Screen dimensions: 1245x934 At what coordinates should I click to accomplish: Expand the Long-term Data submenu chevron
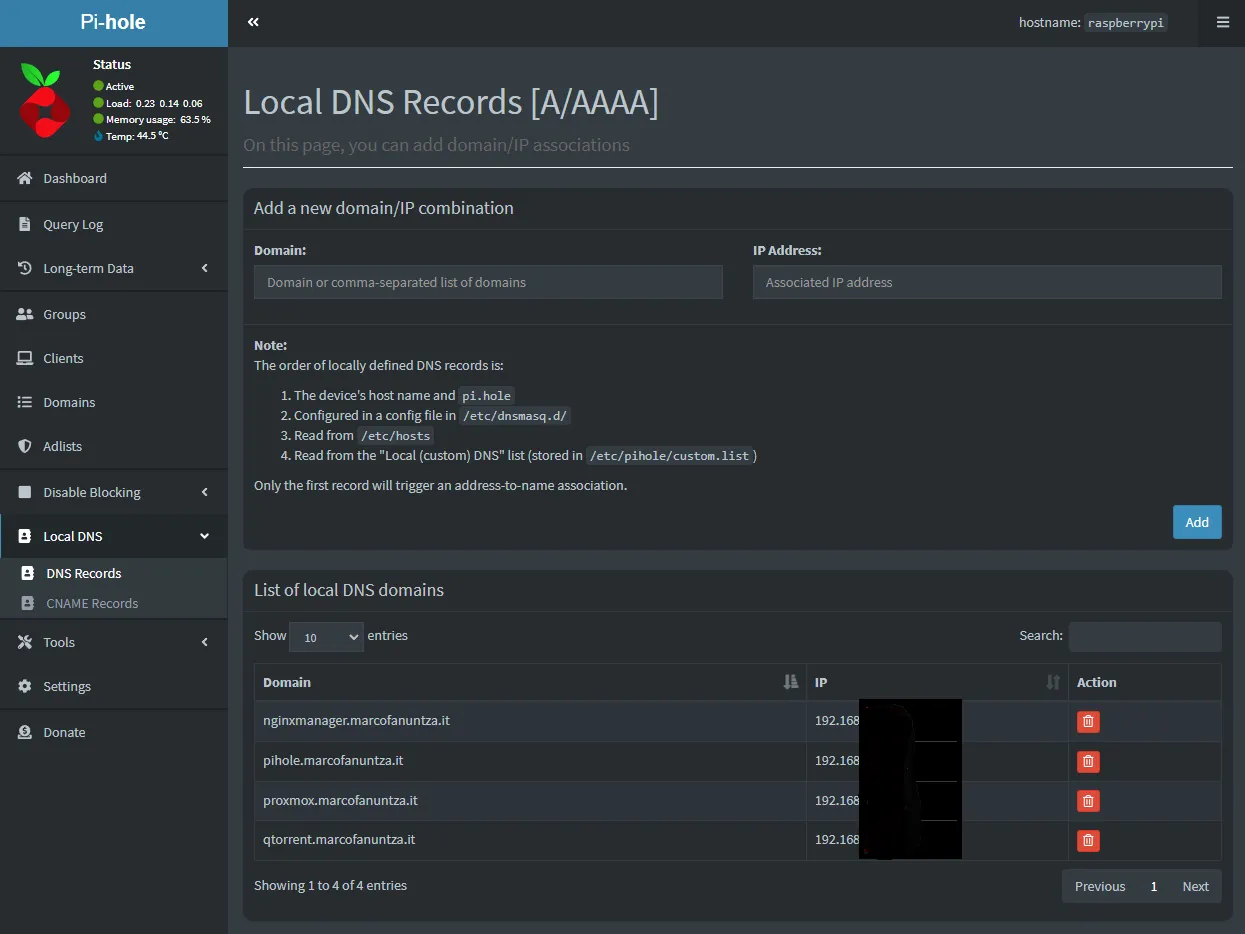[205, 268]
